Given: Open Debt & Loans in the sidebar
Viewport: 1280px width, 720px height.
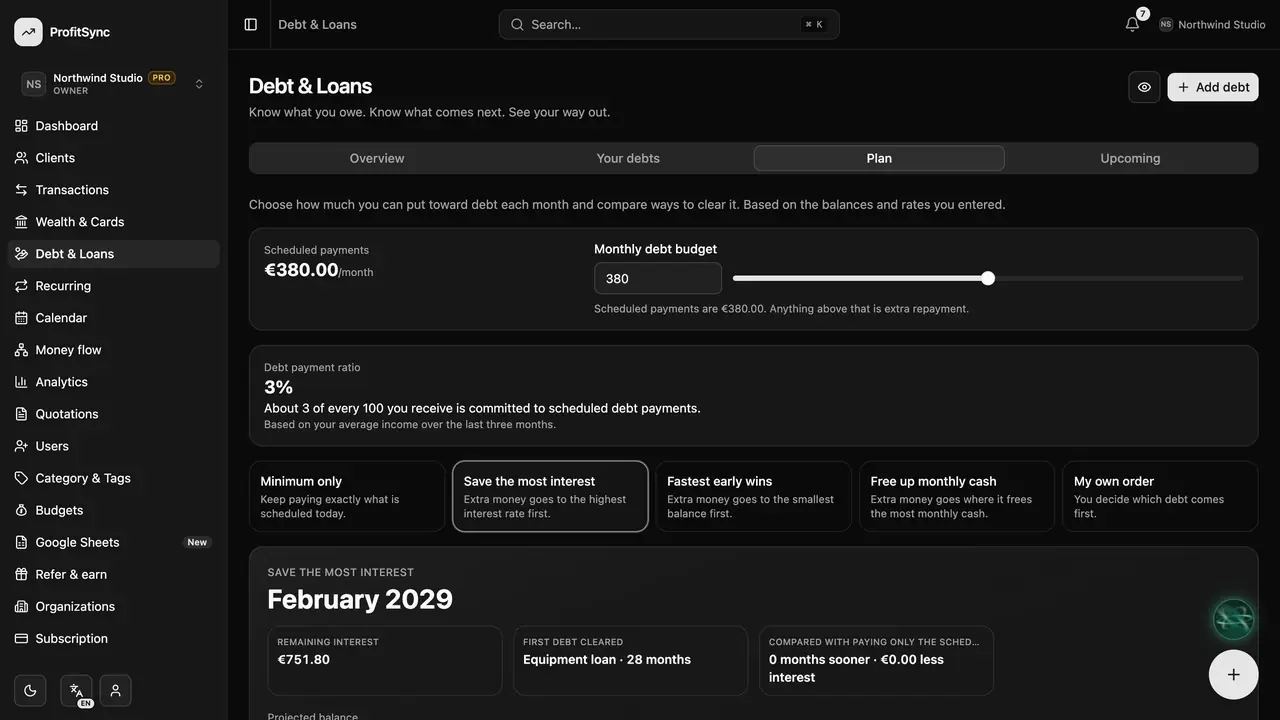Looking at the screenshot, I should [x=114, y=254].
